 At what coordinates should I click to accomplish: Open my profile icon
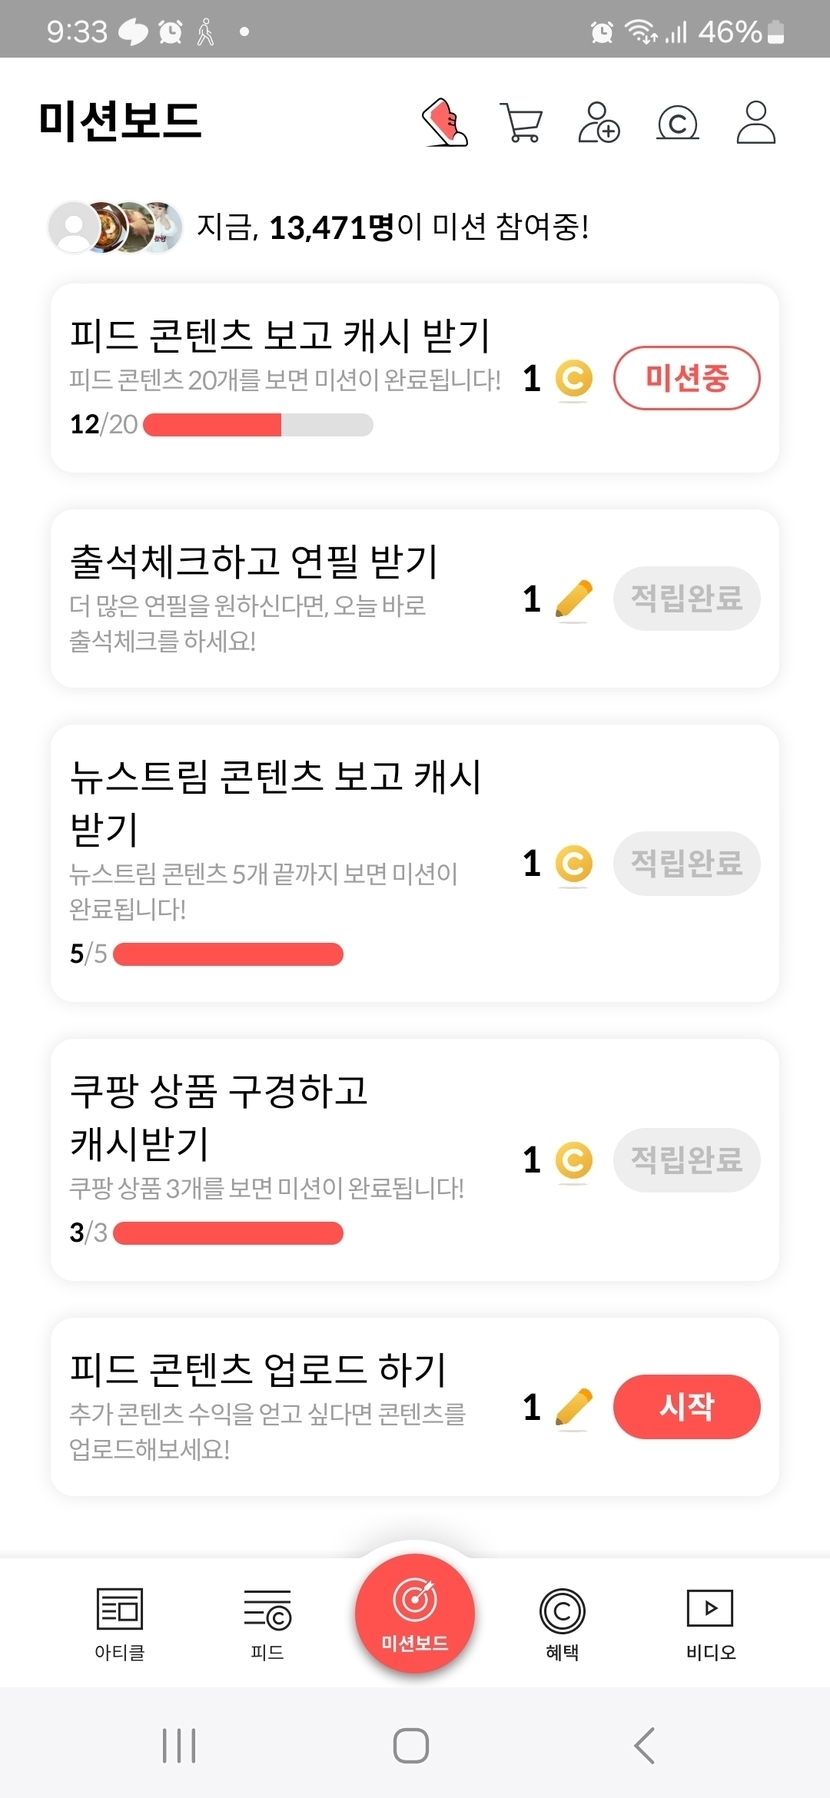[756, 123]
